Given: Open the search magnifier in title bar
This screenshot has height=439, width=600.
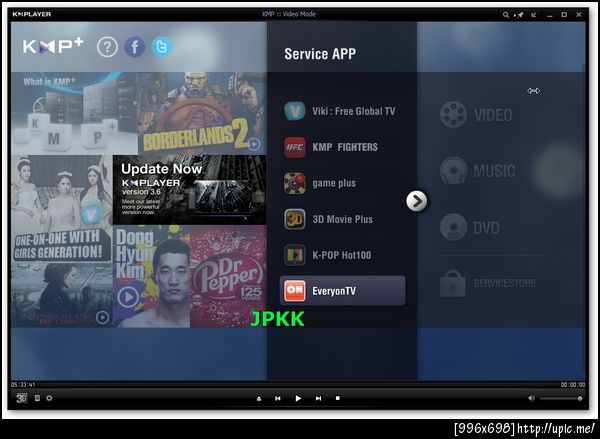Looking at the screenshot, I should (x=506, y=15).
